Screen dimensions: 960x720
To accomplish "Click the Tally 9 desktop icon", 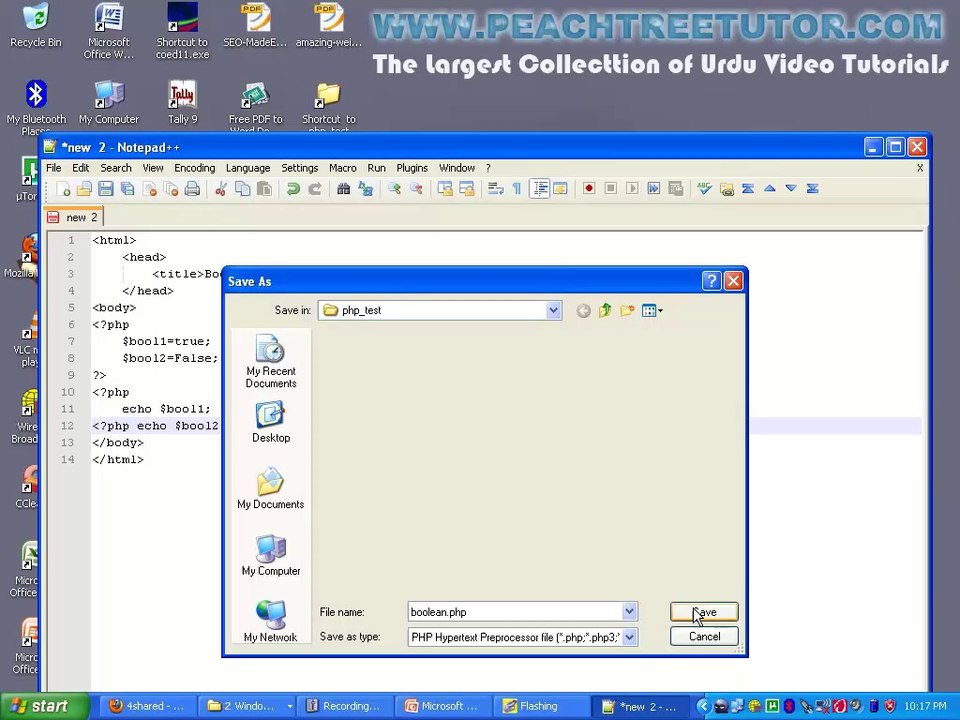I will [x=182, y=103].
